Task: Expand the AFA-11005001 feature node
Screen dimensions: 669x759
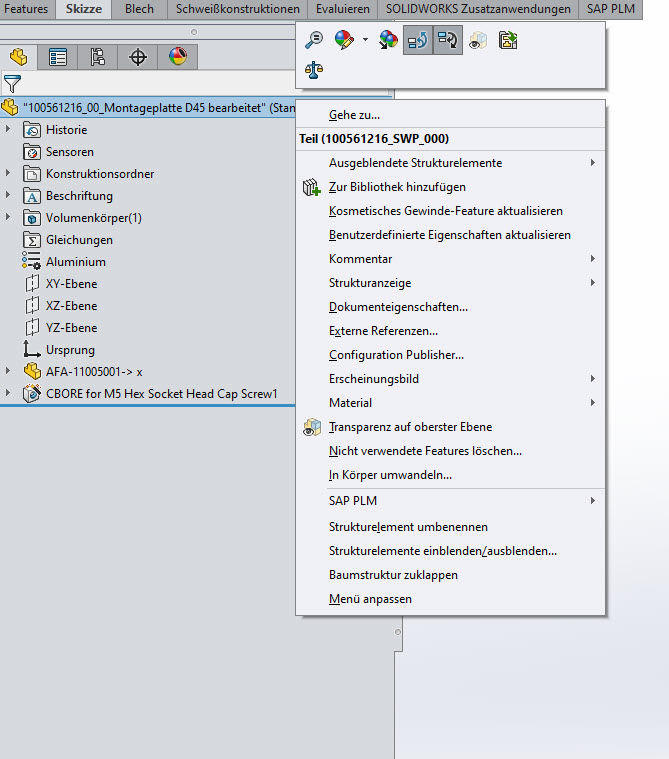Action: click(8, 371)
